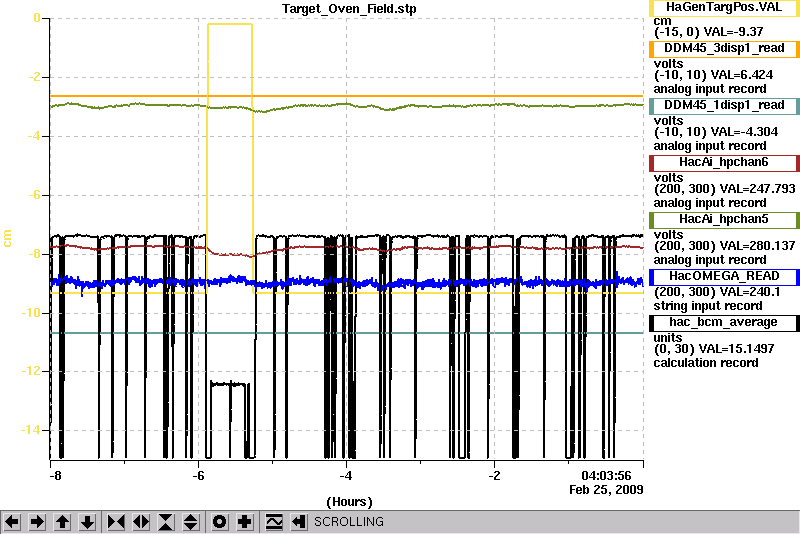
Task: Click the VAL=15.1497 readout text
Action: point(736,349)
